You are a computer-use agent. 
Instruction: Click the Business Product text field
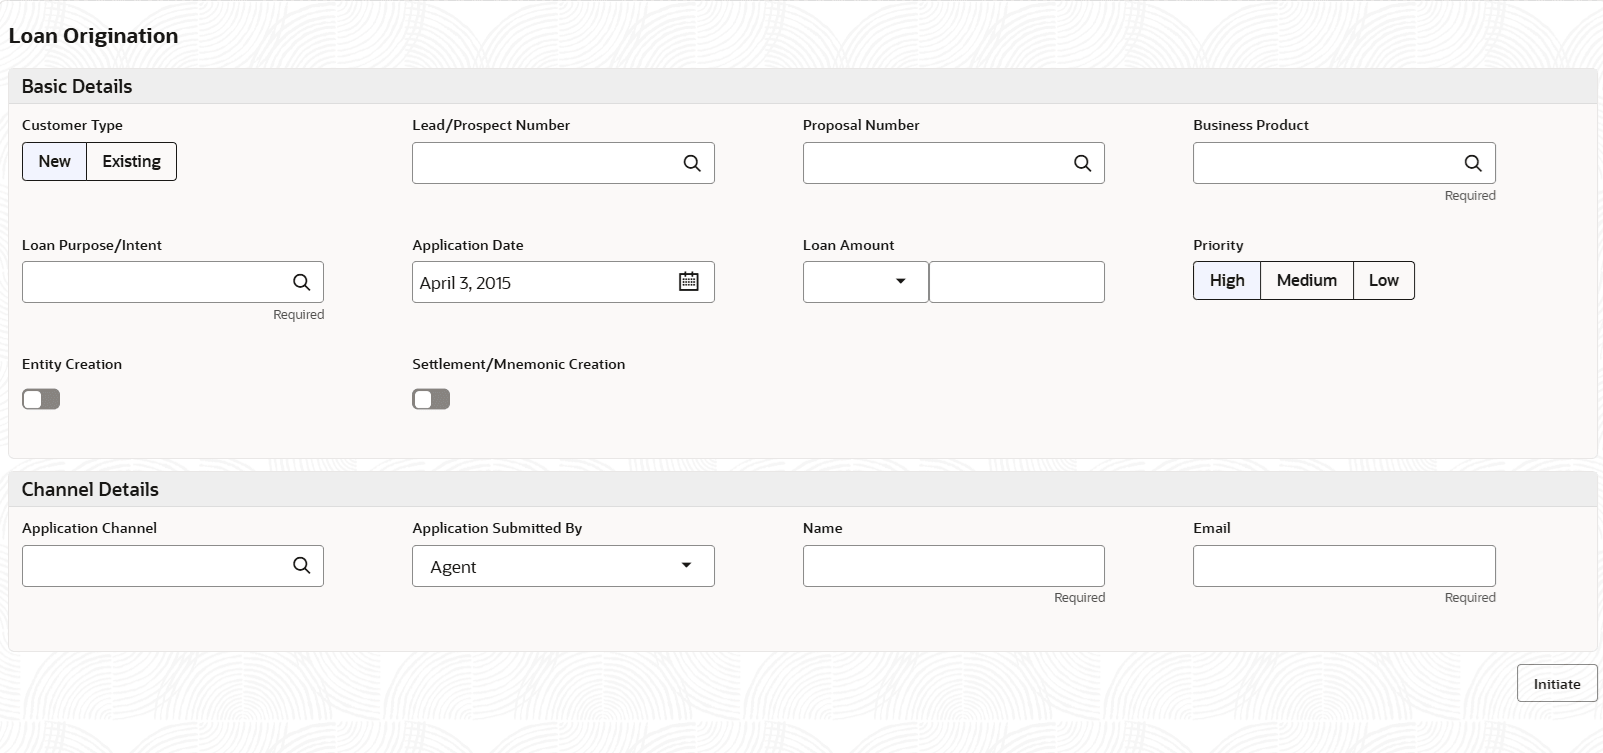coord(1325,163)
